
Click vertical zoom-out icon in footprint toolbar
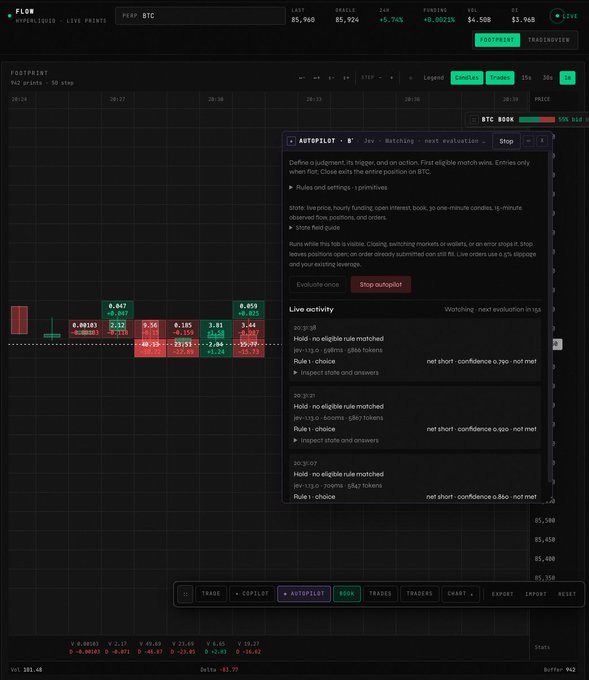coord(331,78)
